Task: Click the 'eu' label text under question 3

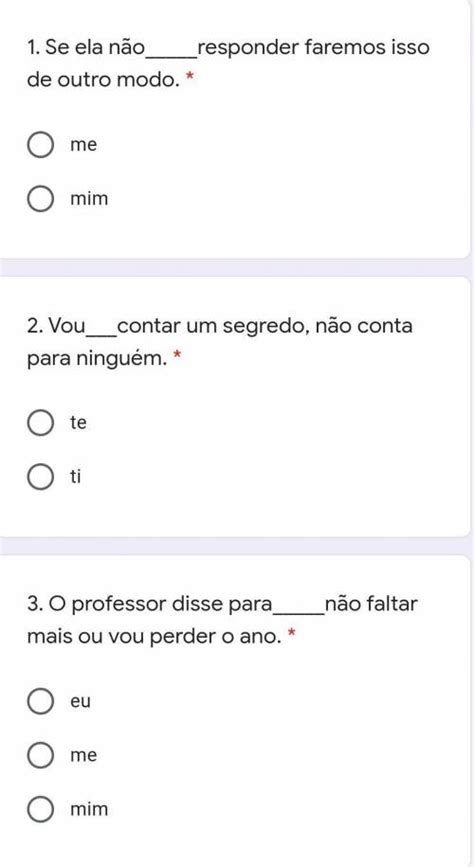Action: (80, 702)
